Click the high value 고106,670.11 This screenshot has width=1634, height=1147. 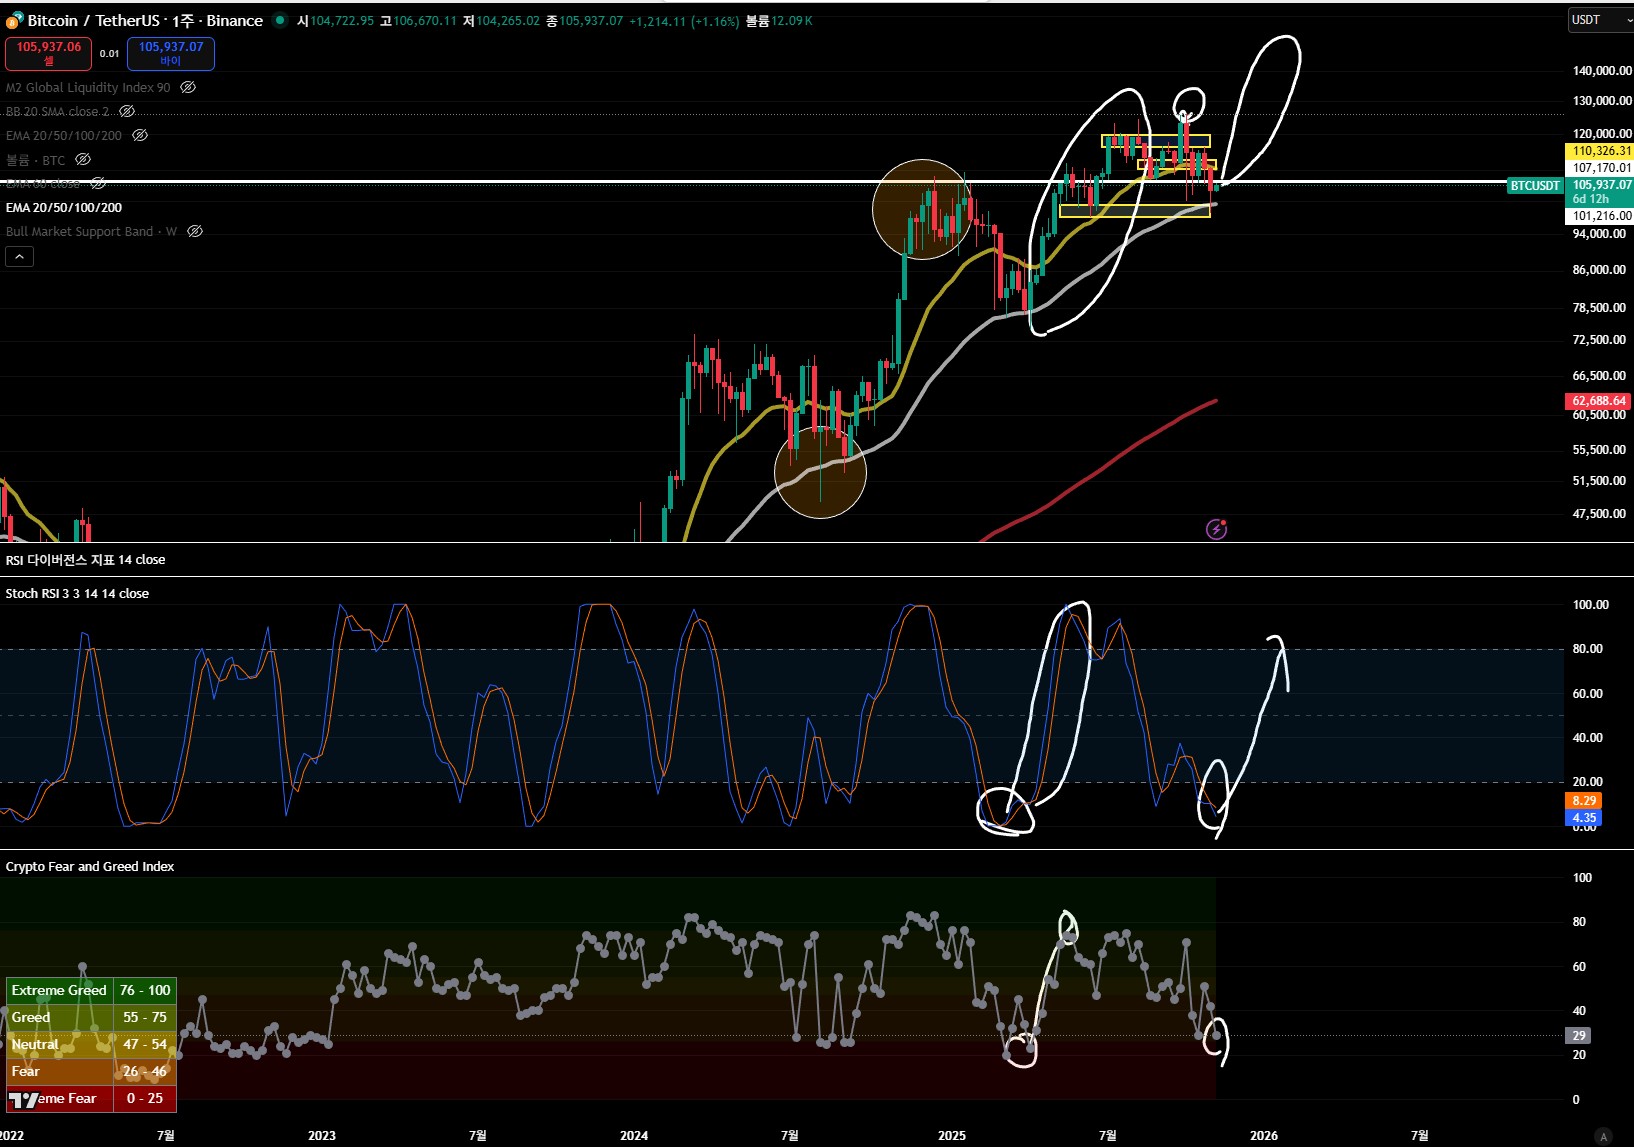tap(418, 20)
